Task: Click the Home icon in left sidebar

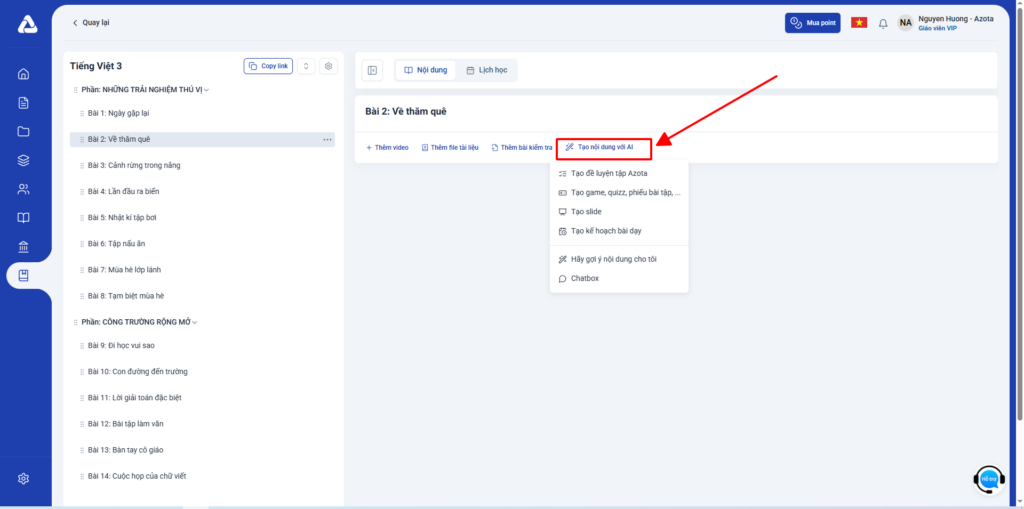Action: tap(24, 73)
